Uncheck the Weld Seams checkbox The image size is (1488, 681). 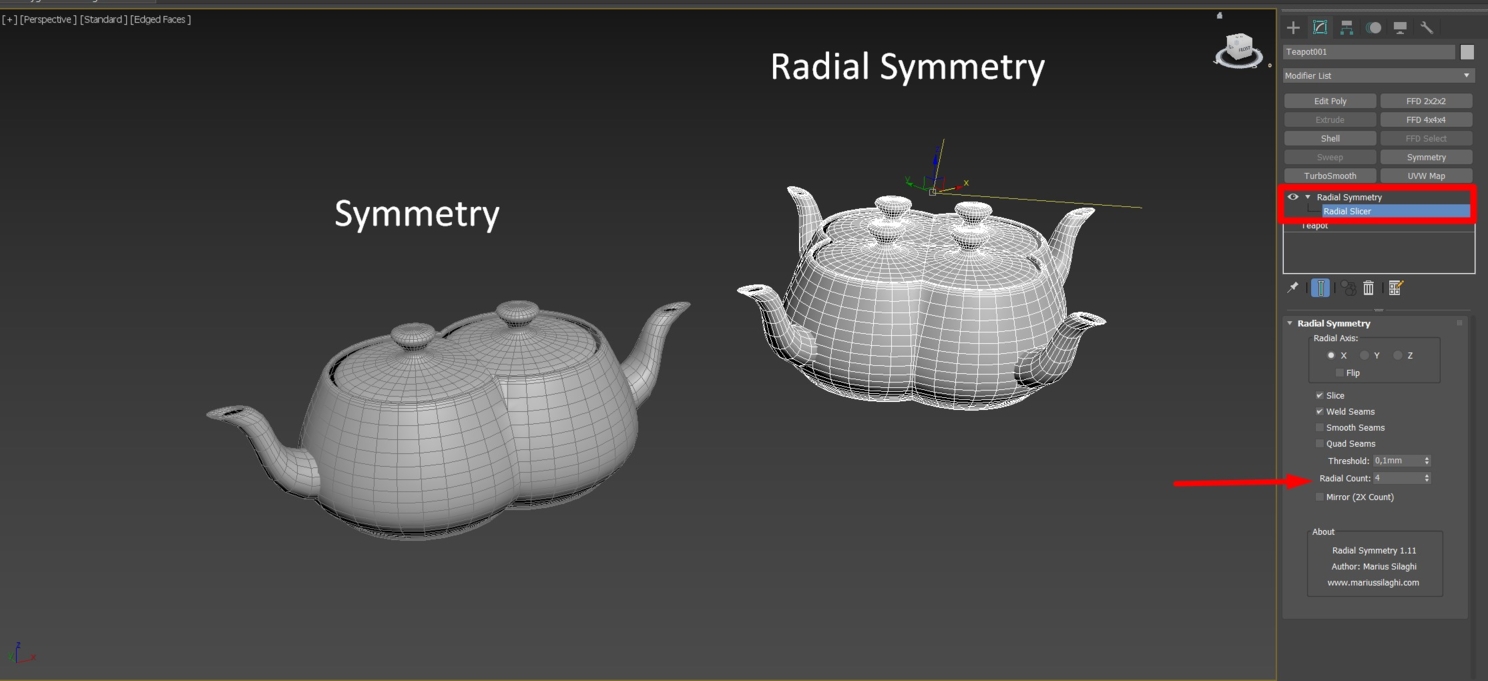click(1320, 412)
